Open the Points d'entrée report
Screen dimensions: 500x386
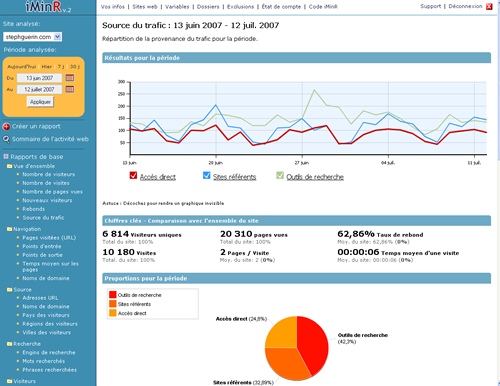tap(42, 246)
